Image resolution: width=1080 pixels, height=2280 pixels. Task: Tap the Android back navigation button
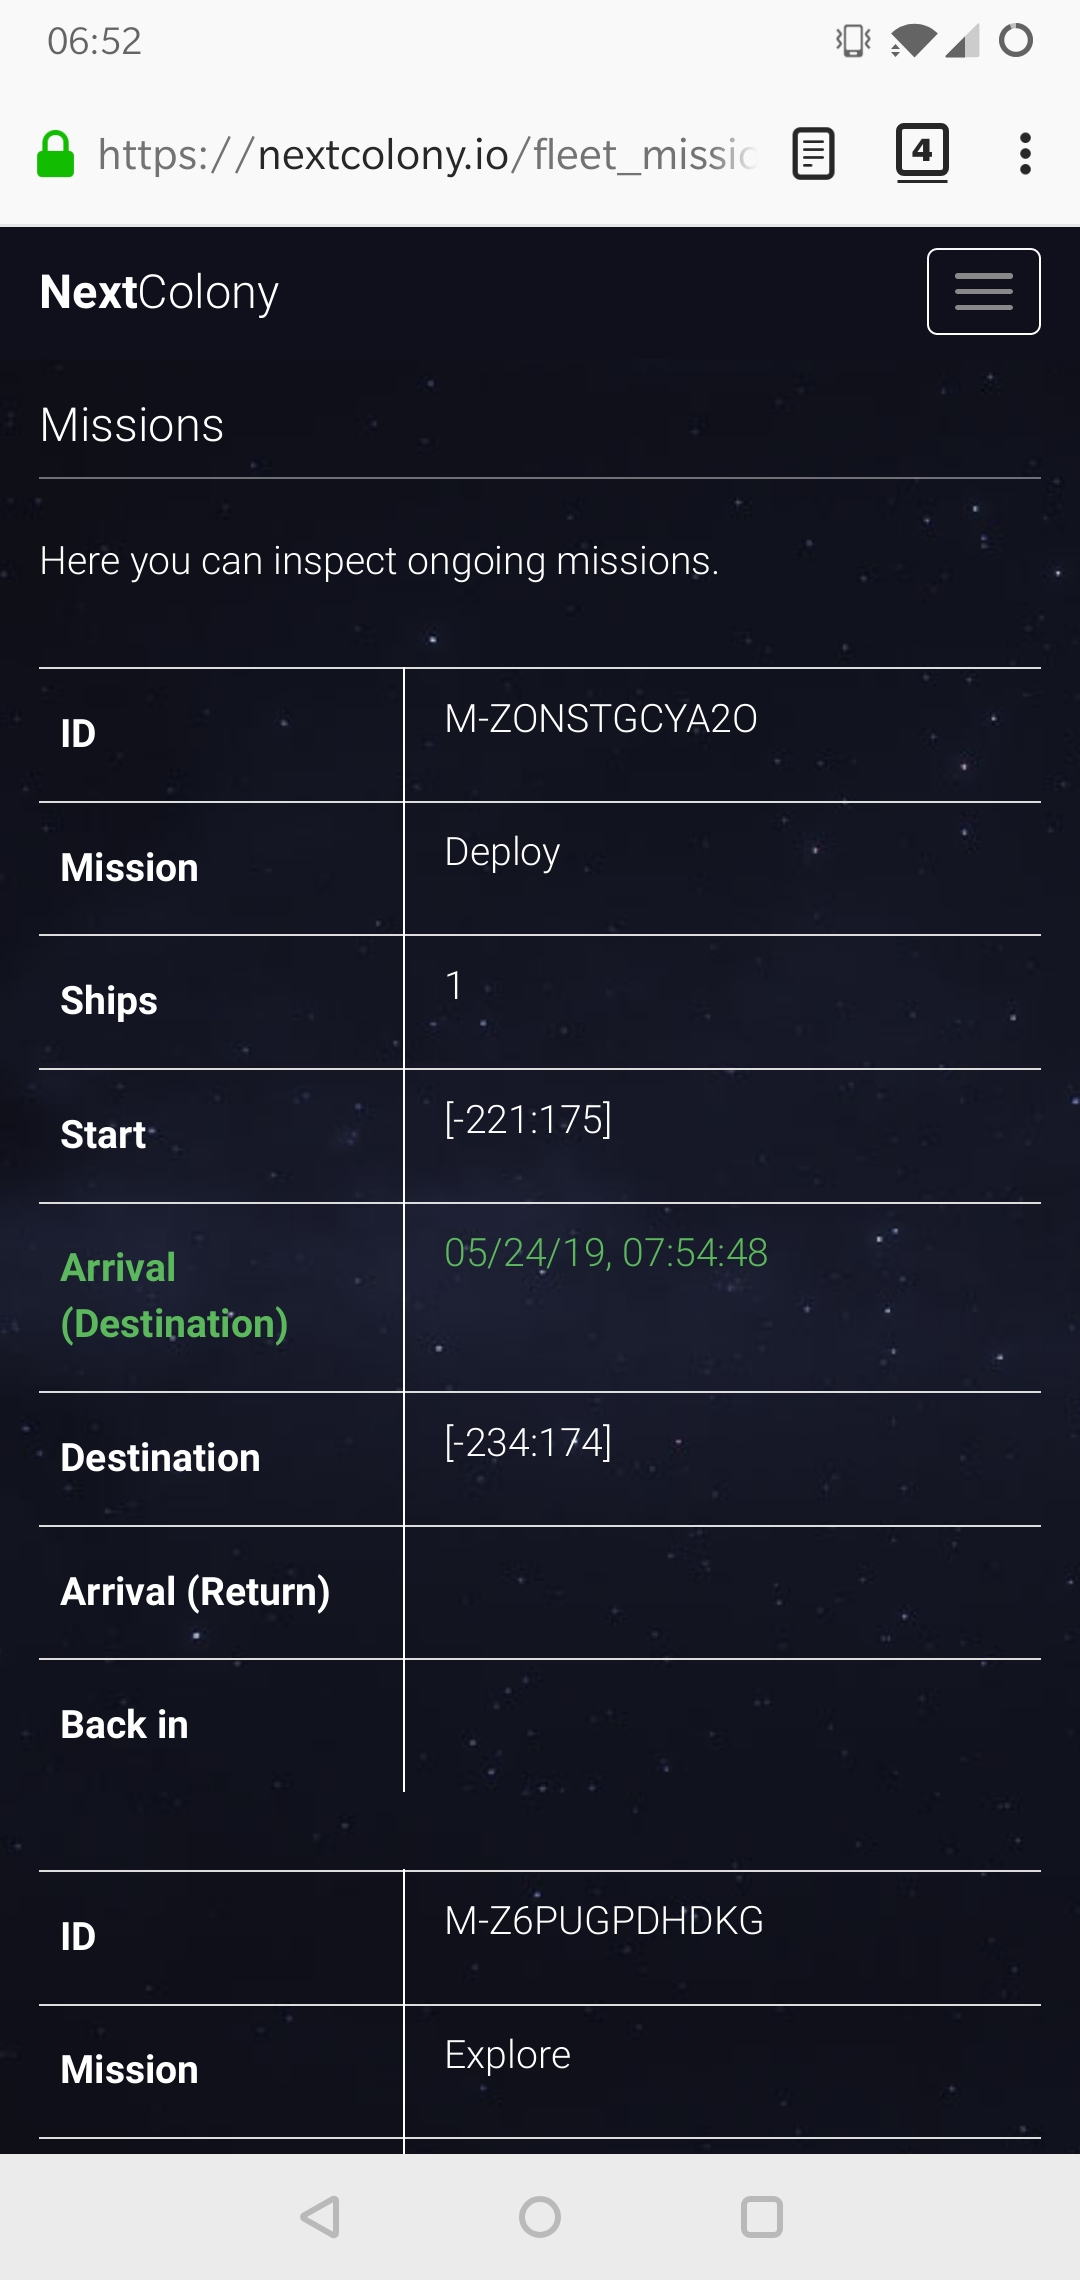[320, 2216]
